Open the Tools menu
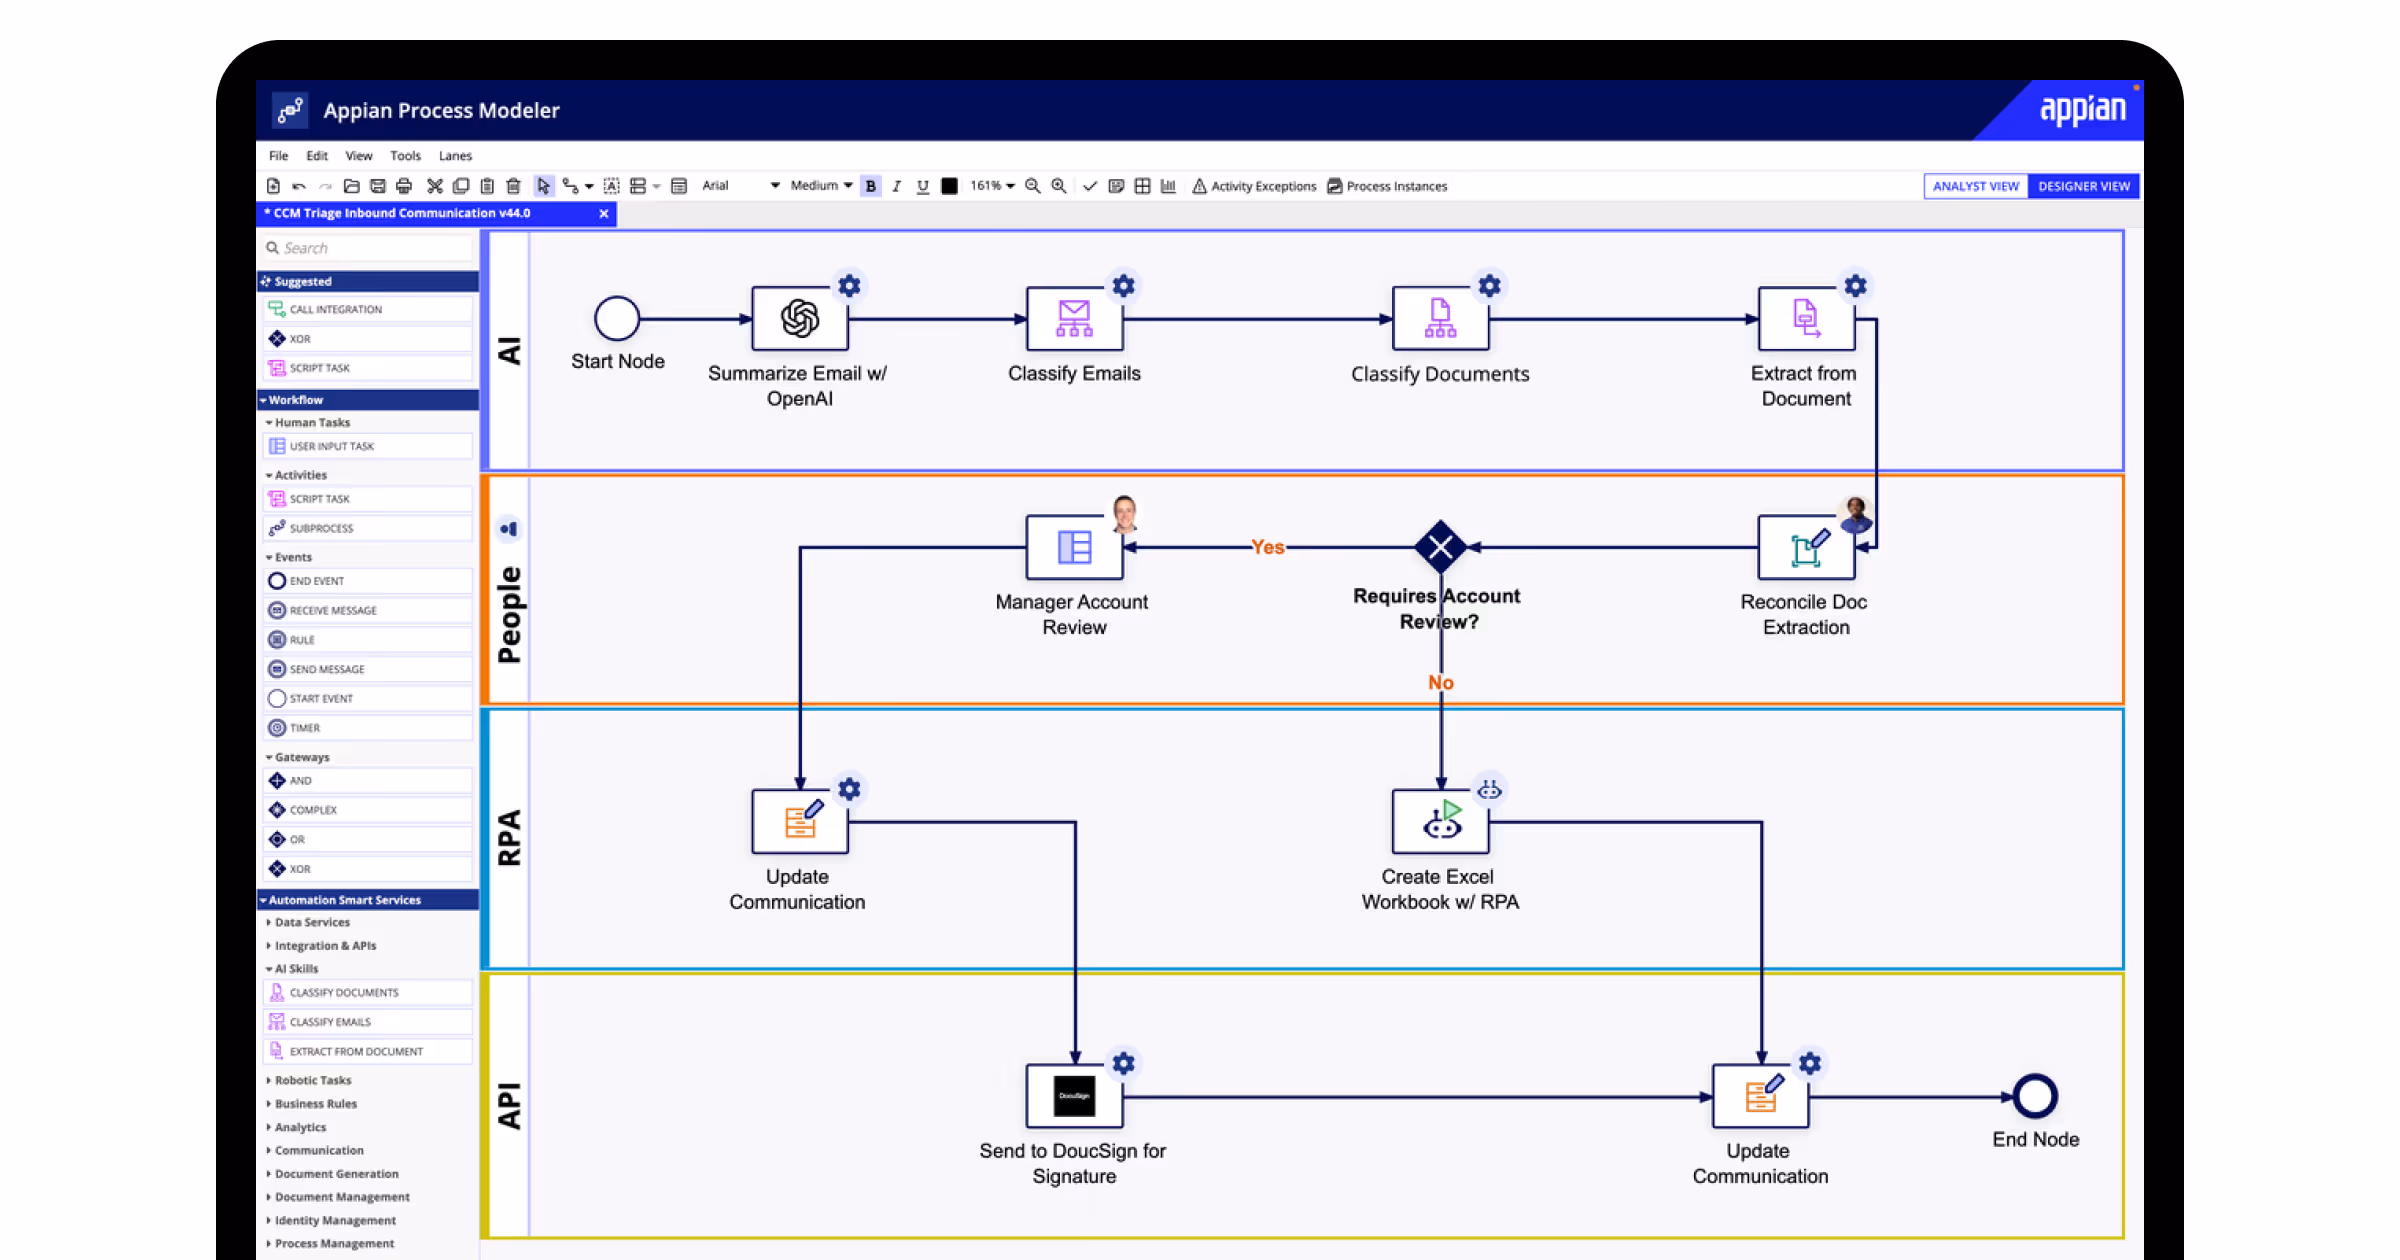 click(405, 156)
